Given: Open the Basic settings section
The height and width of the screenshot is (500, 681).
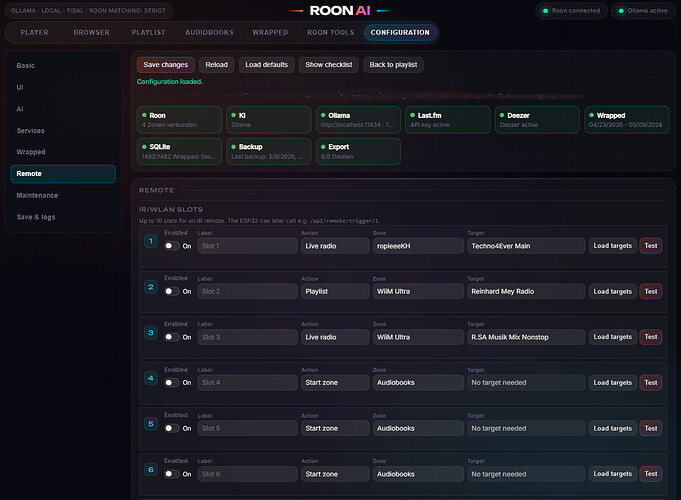Looking at the screenshot, I should [x=63, y=66].
